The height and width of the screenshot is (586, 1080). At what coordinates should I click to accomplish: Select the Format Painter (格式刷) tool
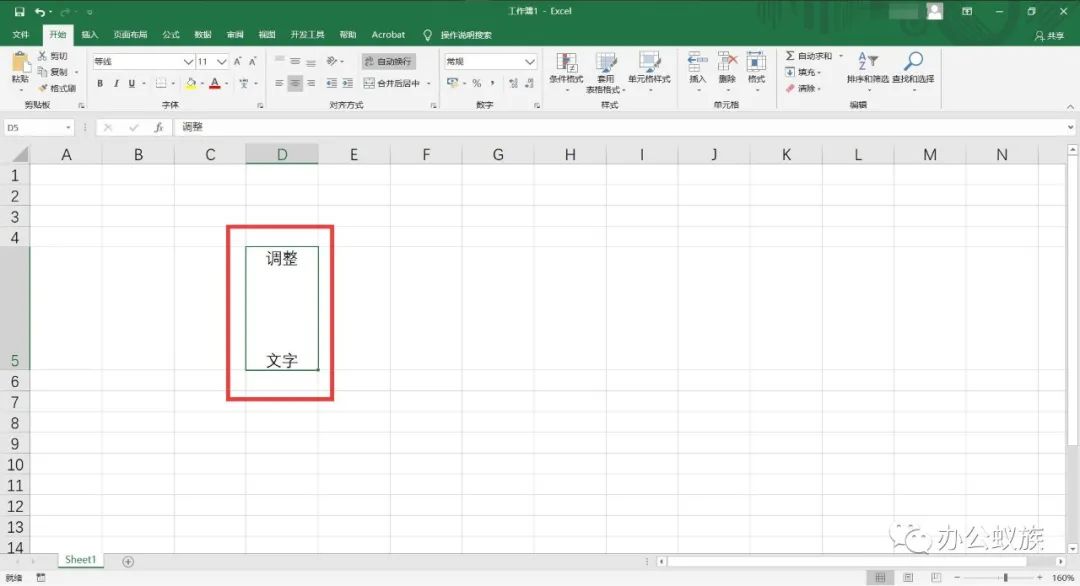pos(56,88)
